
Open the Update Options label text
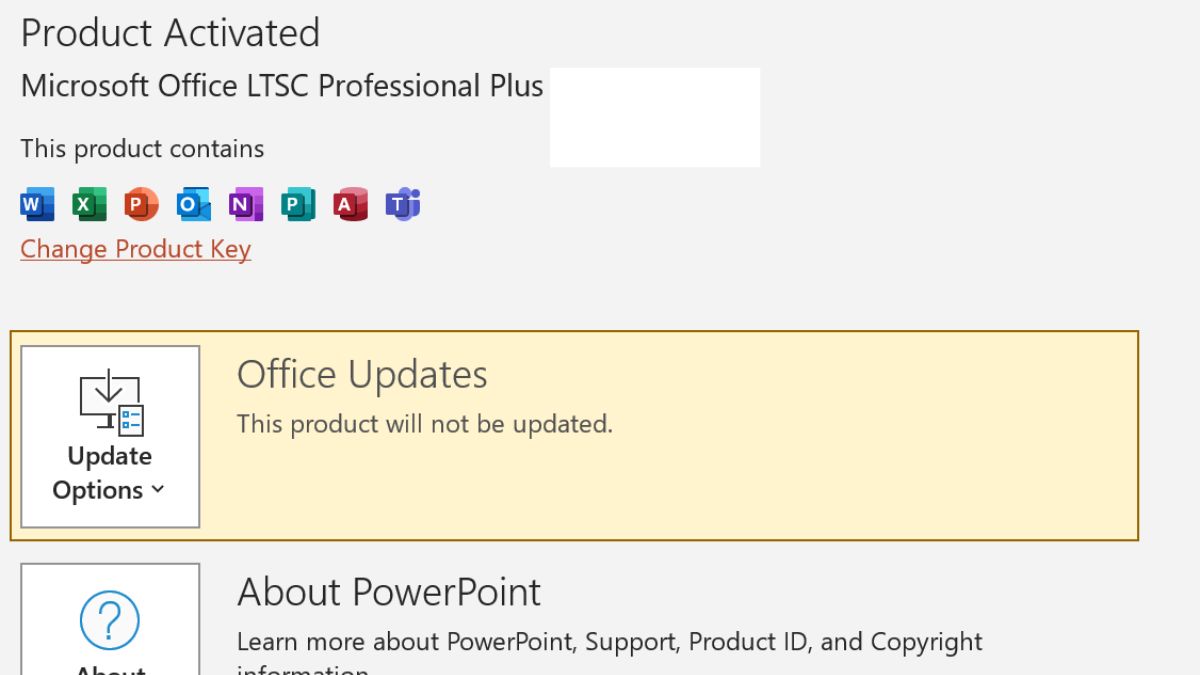(x=109, y=473)
